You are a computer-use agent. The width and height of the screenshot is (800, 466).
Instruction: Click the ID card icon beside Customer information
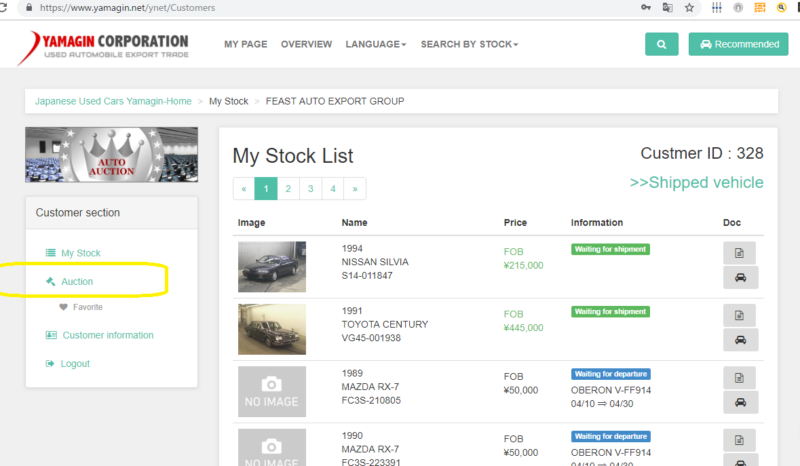[51, 335]
